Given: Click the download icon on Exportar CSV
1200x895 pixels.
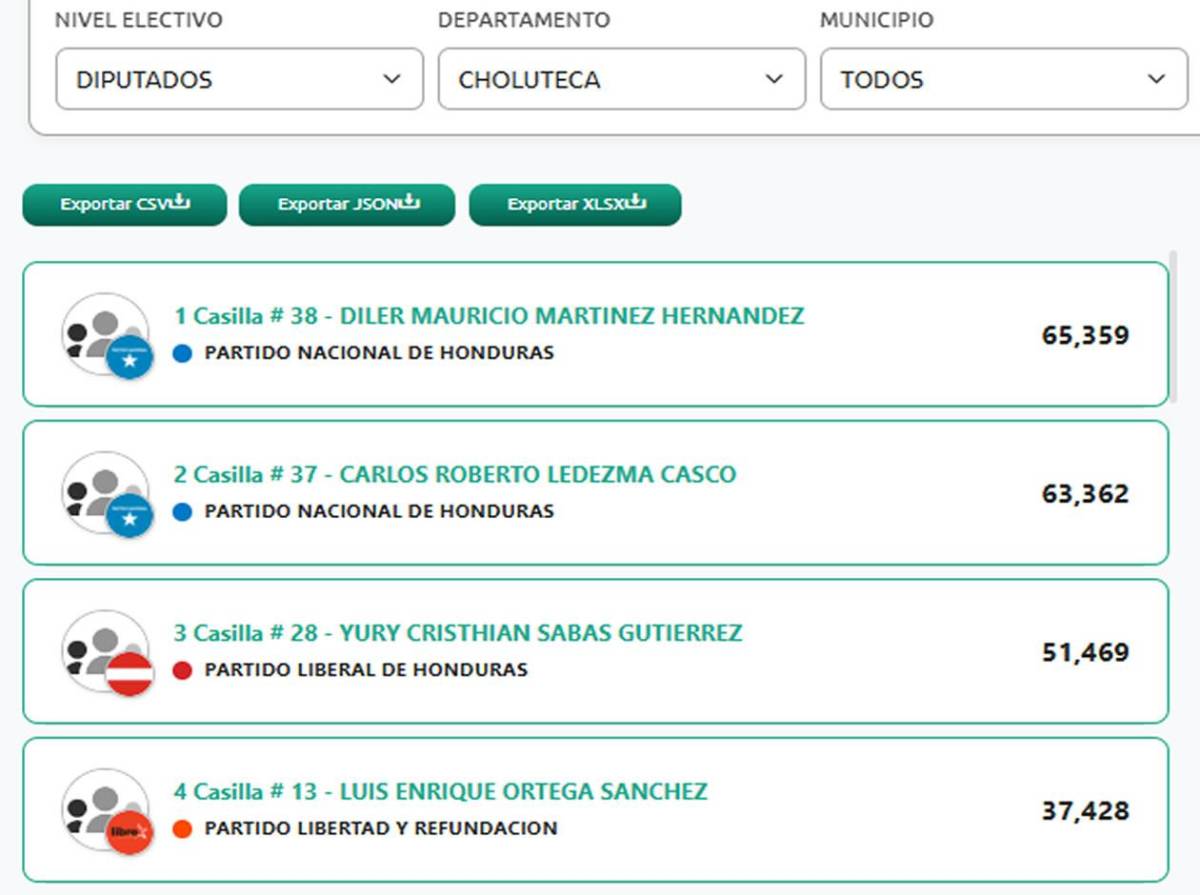Looking at the screenshot, I should tap(180, 203).
